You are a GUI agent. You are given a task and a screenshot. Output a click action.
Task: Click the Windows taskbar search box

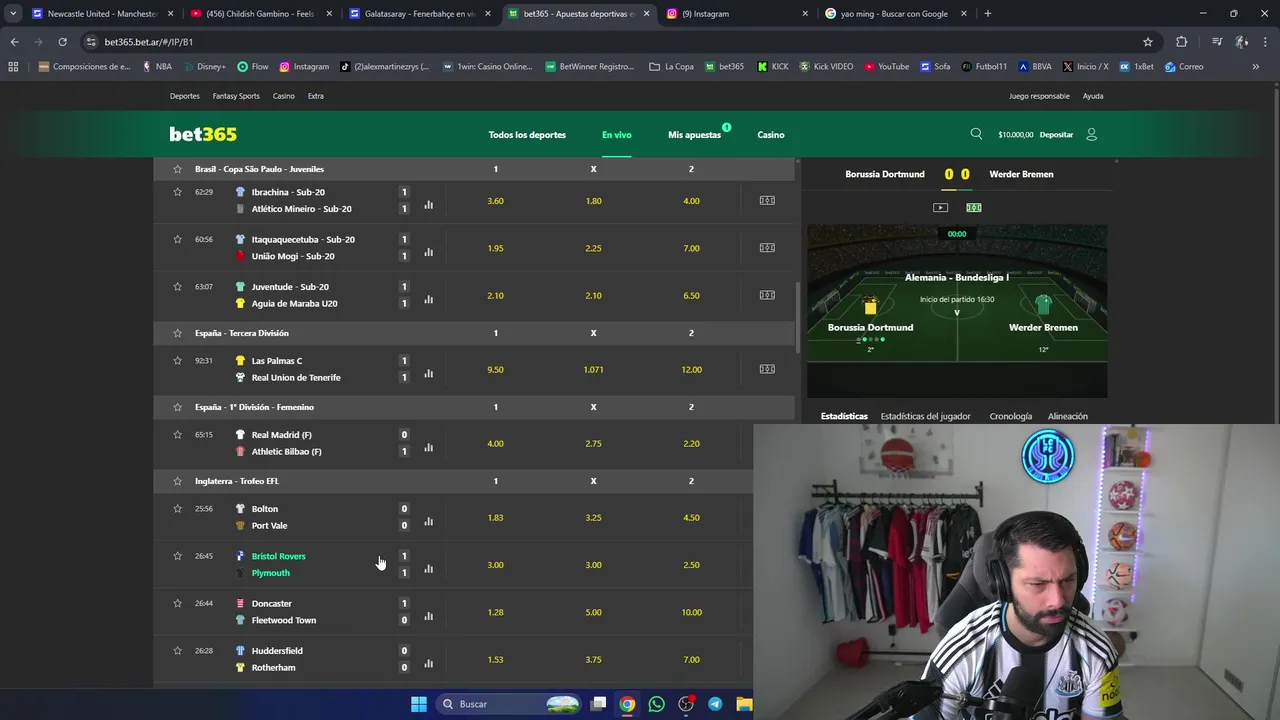[x=510, y=704]
